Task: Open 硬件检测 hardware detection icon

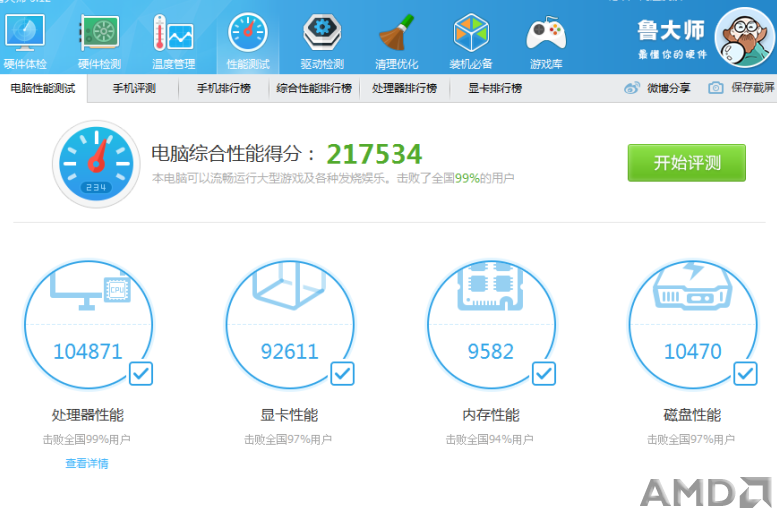Action: [x=100, y=33]
